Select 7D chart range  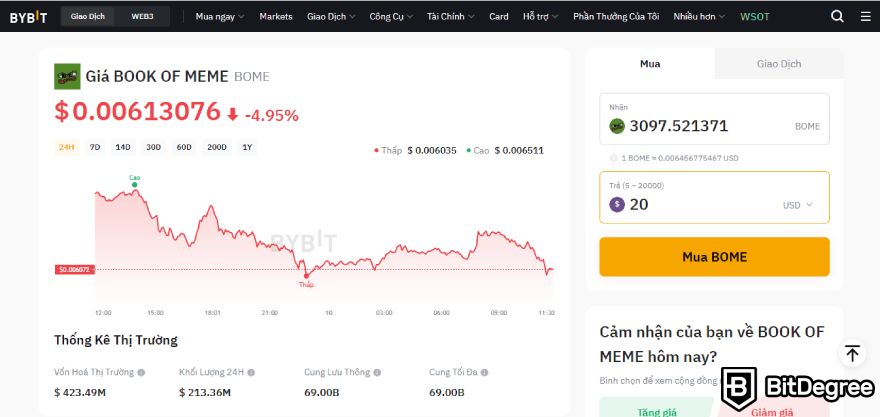click(x=95, y=148)
